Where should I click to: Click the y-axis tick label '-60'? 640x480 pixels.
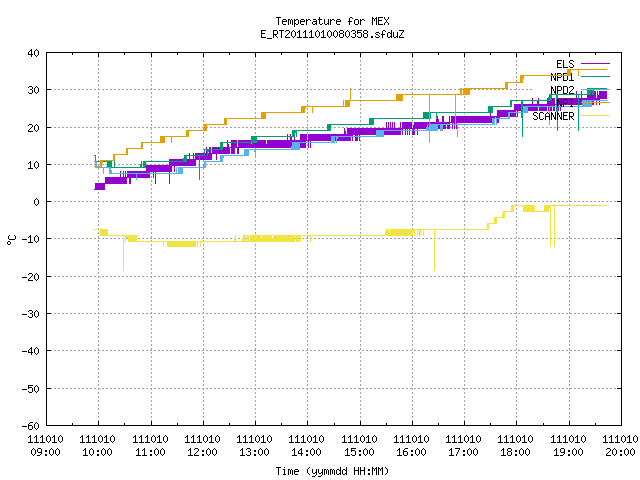pos(31,426)
